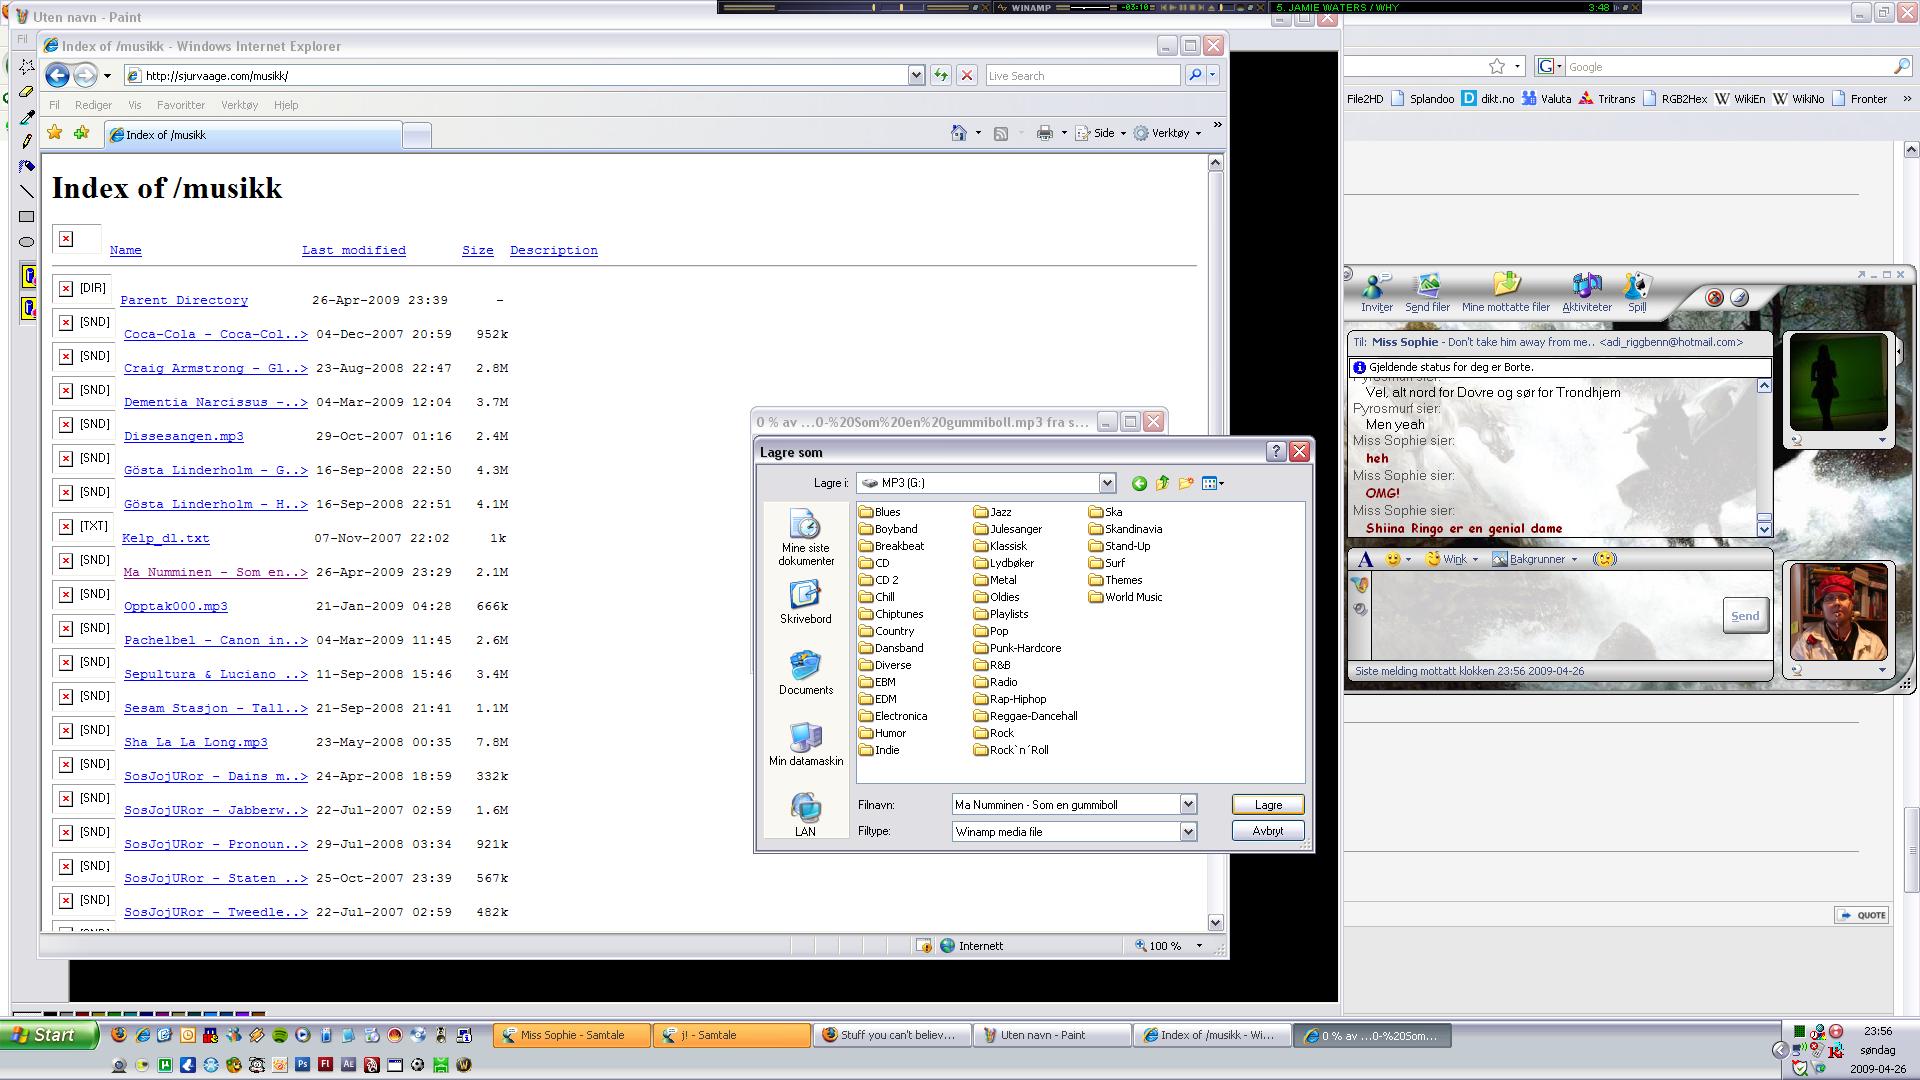Click the font A icon in chat
Image resolution: width=1920 pixels, height=1080 pixels.
1366,559
